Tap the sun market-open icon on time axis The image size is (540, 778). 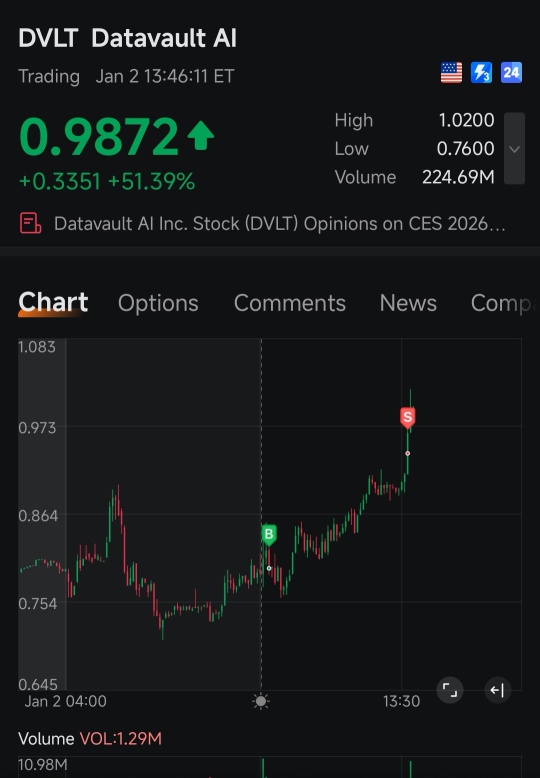(x=261, y=701)
